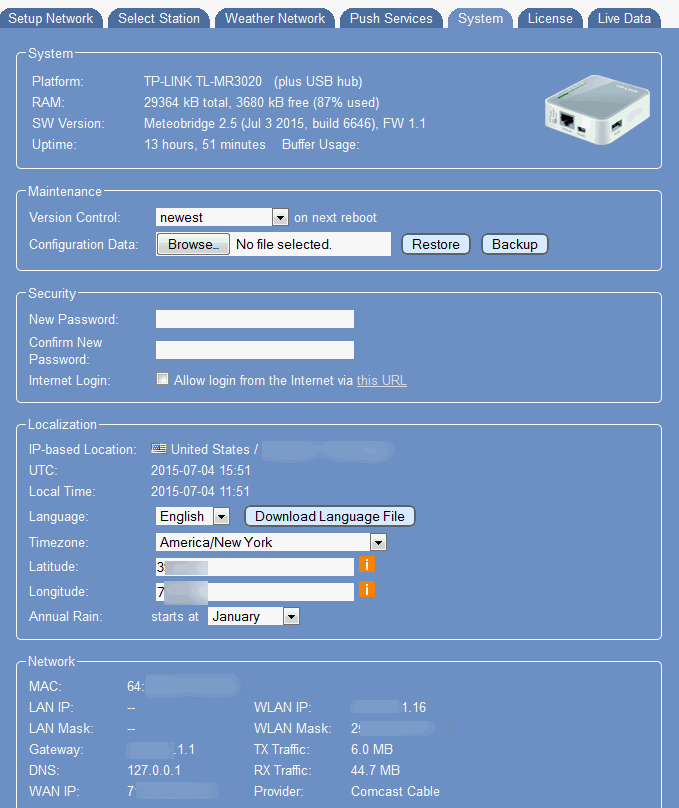
Task: Go to the Weather Network tab
Action: [275, 18]
